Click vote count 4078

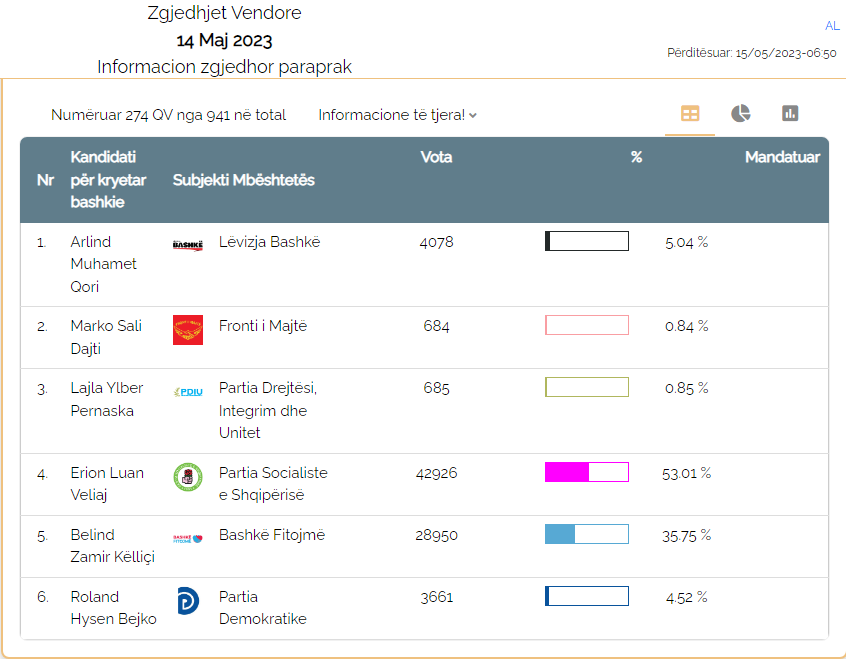436,242
